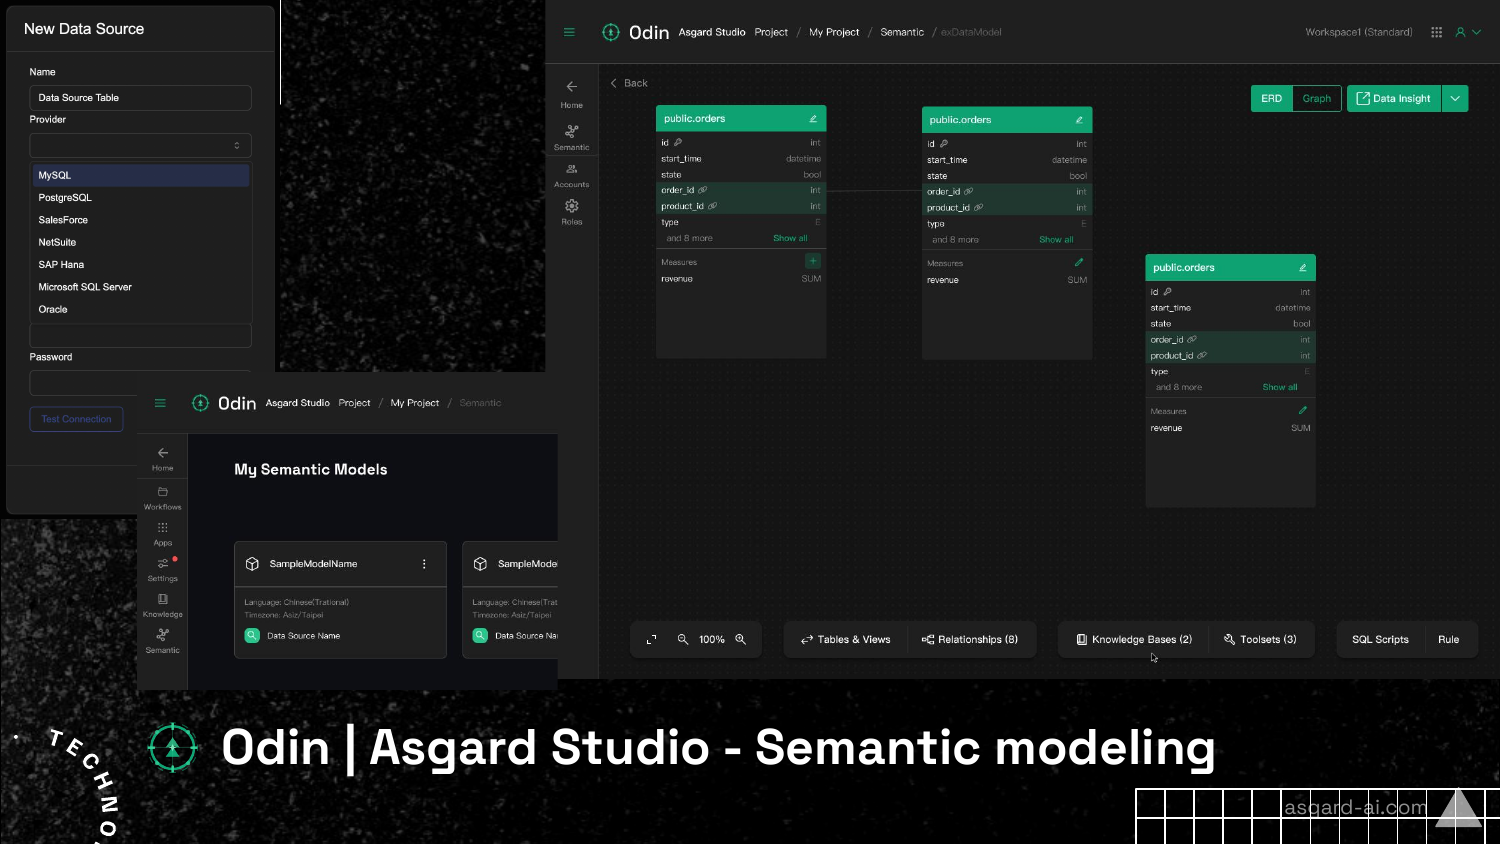The width and height of the screenshot is (1500, 844).
Task: Open Tables & Views panel
Action: (x=845, y=640)
